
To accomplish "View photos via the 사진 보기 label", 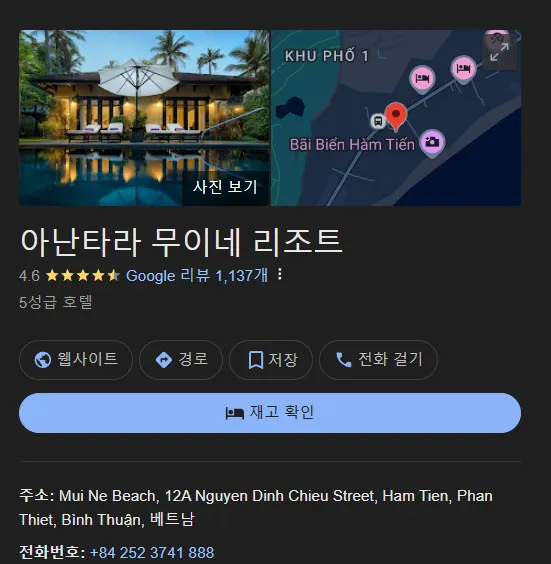I will click(225, 187).
